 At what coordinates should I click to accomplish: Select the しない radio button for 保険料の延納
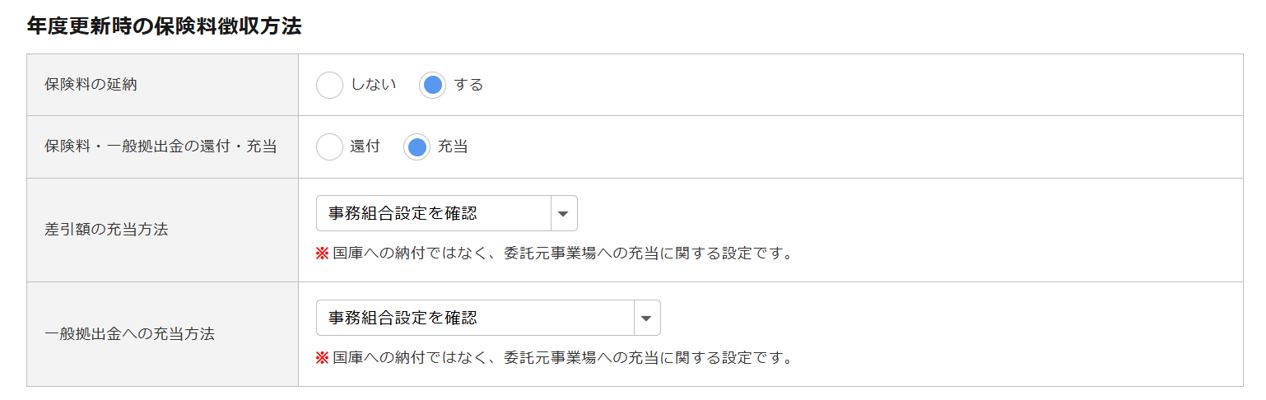pyautogui.click(x=329, y=85)
